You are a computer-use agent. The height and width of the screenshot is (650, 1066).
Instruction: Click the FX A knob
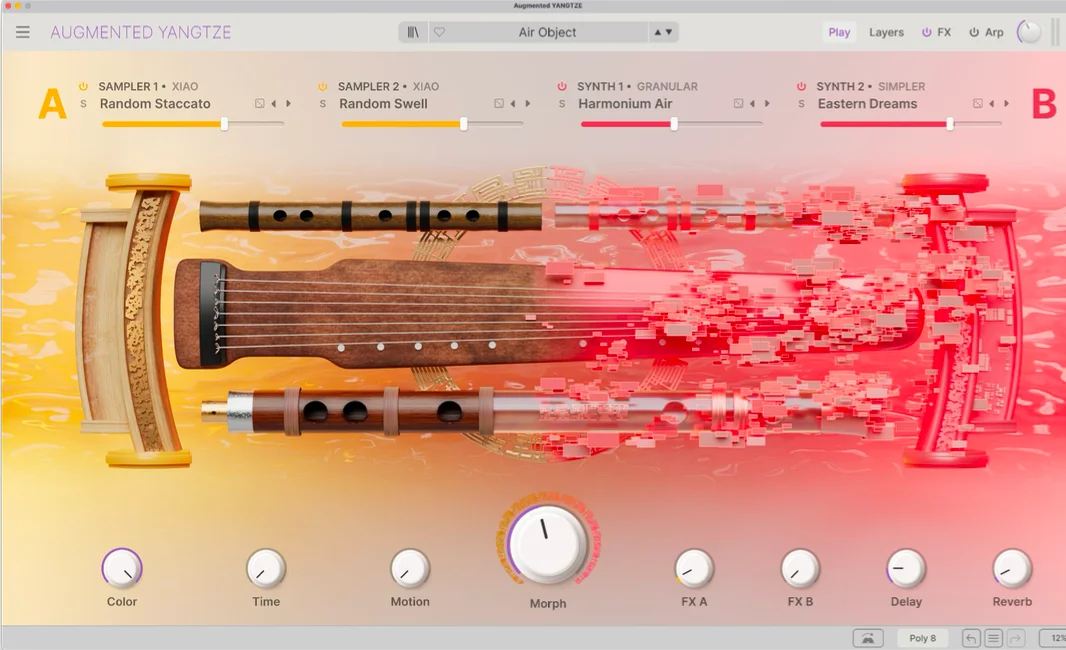tap(694, 568)
